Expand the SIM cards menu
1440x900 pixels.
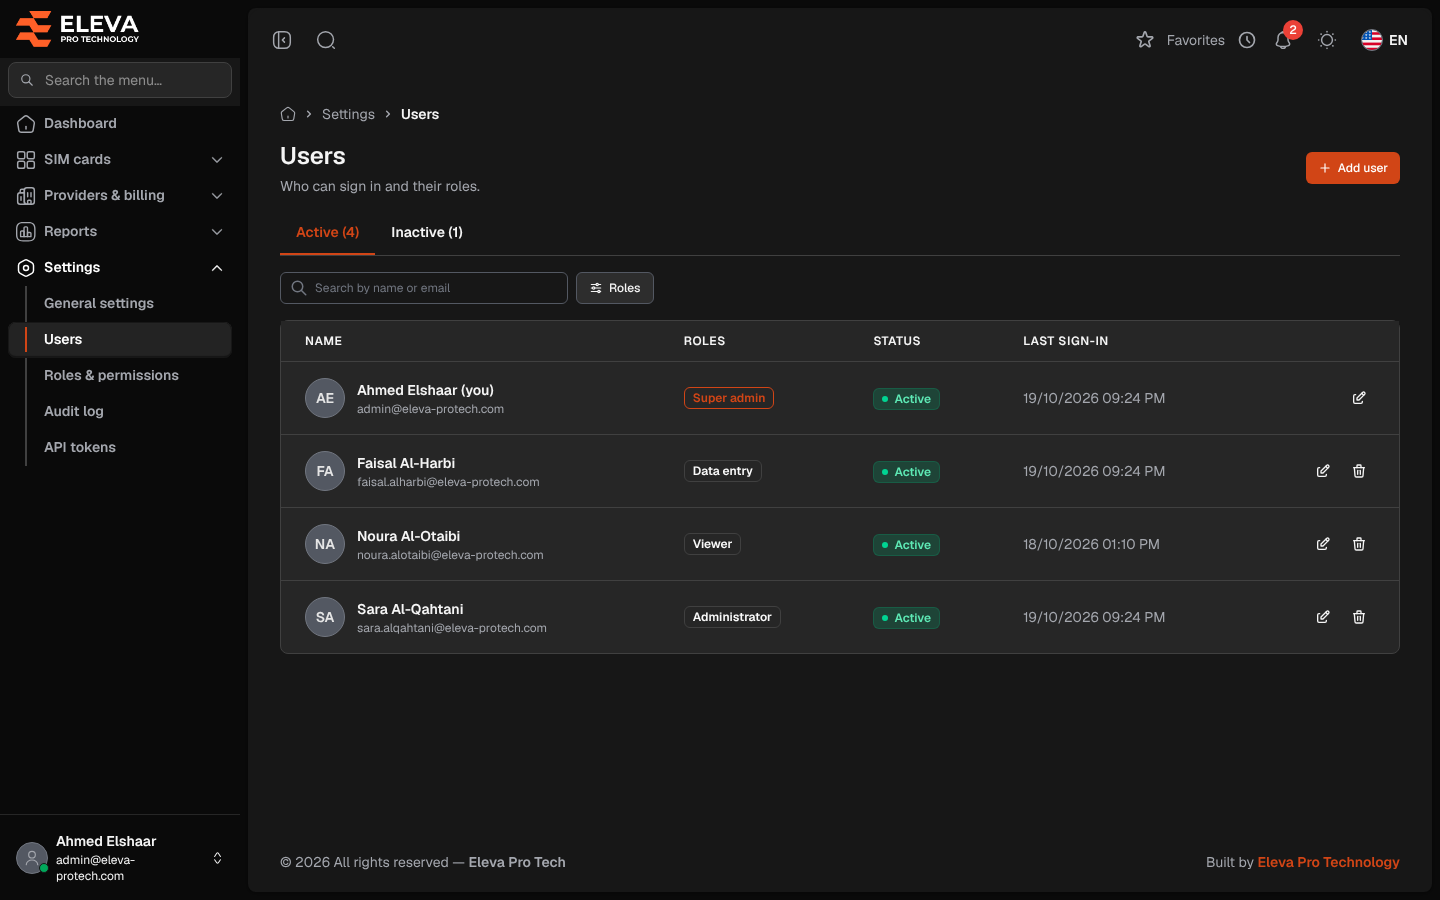pos(120,159)
